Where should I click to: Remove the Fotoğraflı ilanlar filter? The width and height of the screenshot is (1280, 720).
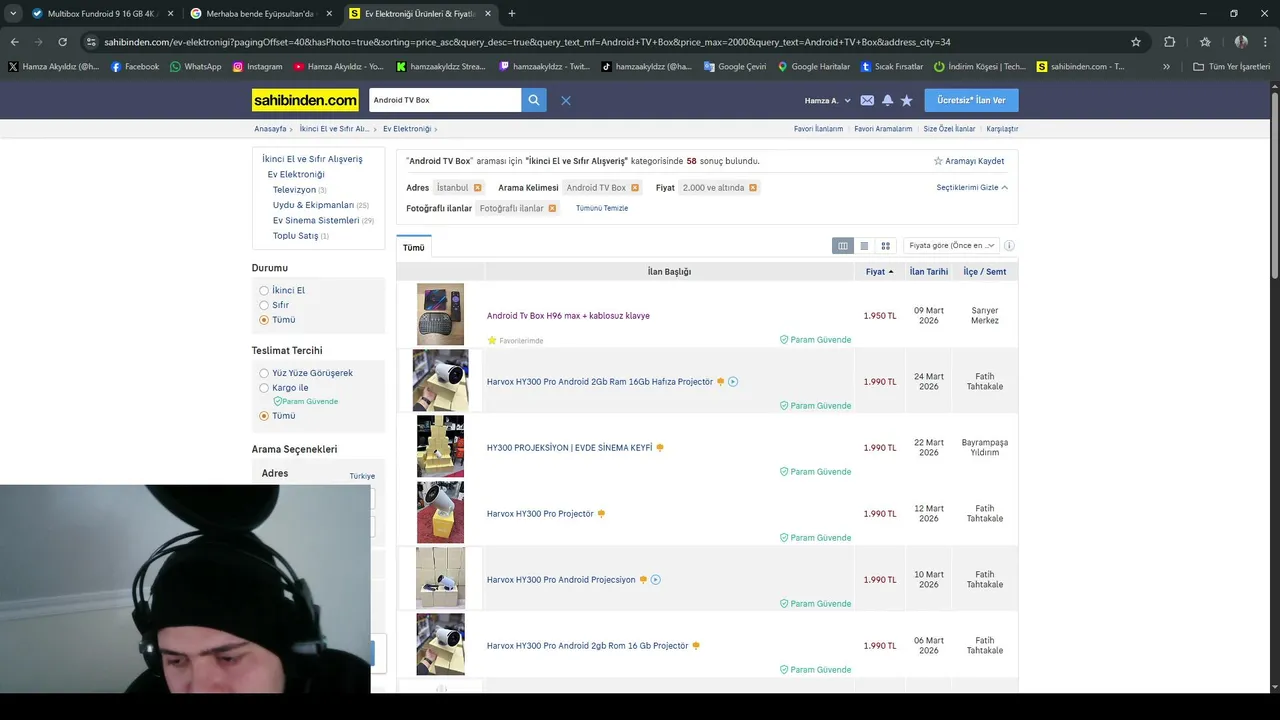pyautogui.click(x=552, y=208)
